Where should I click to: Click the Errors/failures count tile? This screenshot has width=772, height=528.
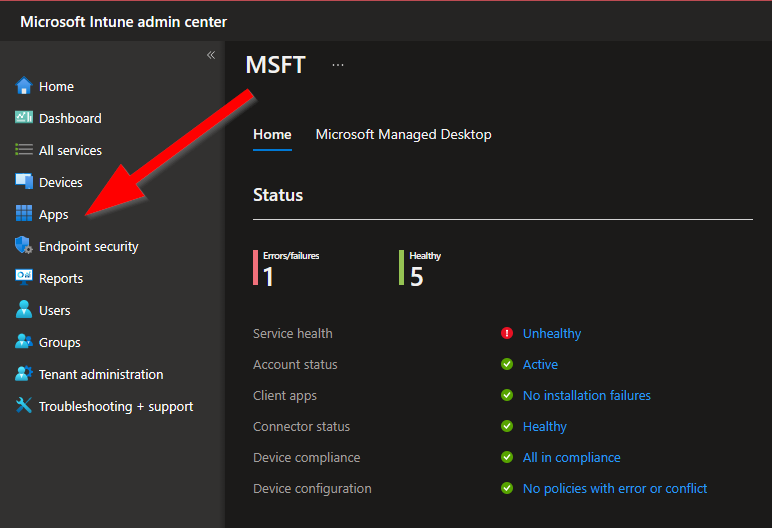point(287,268)
